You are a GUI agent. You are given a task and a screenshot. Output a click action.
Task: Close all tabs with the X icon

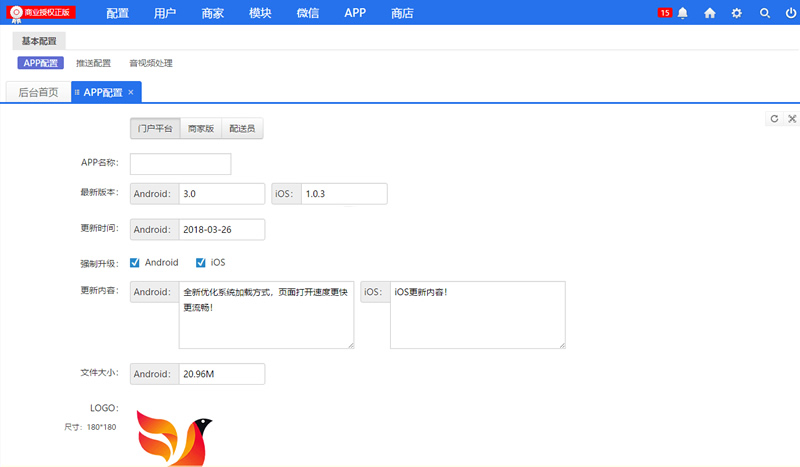pyautogui.click(x=791, y=118)
